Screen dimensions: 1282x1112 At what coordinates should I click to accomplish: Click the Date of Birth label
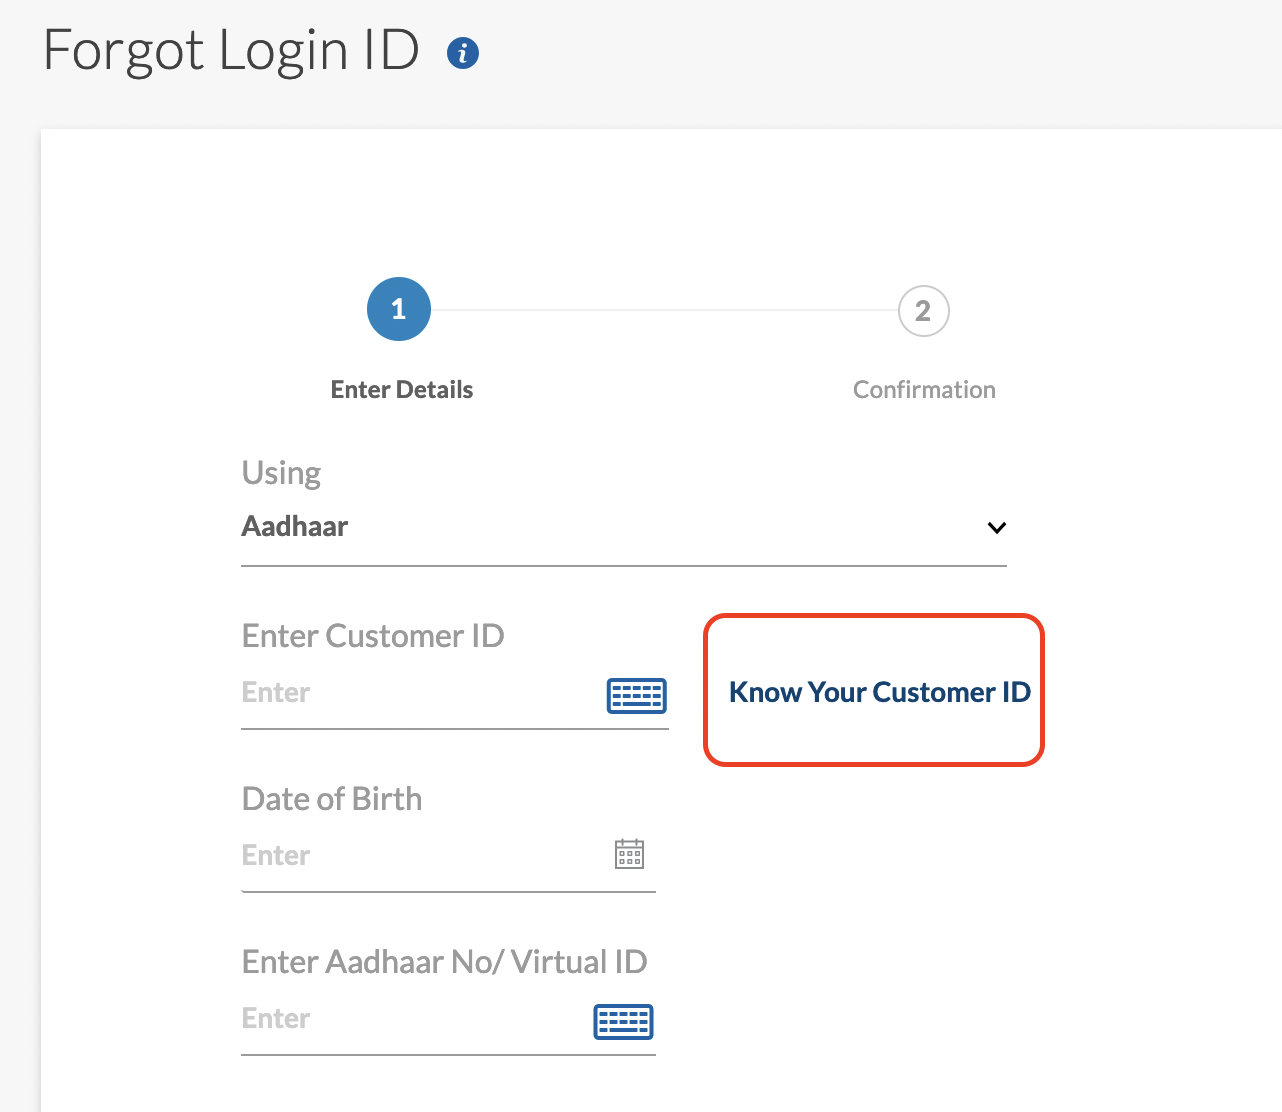coord(332,799)
